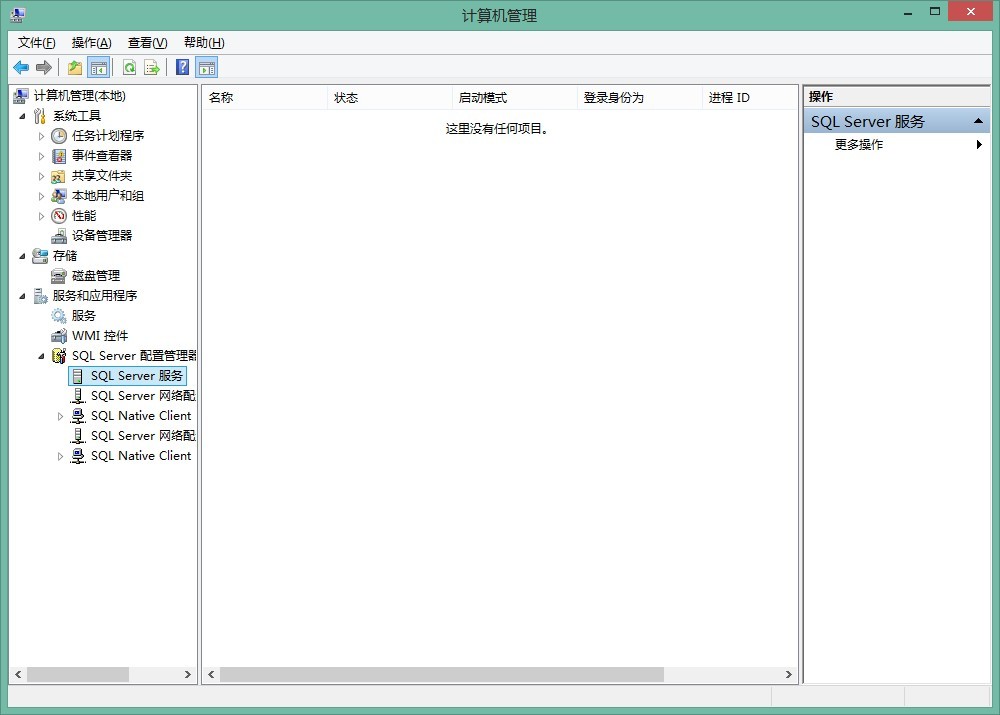Select SQL Server 网络配 directly below SQL Server 服务
Screen dimensions: 1000x715
click(143, 396)
